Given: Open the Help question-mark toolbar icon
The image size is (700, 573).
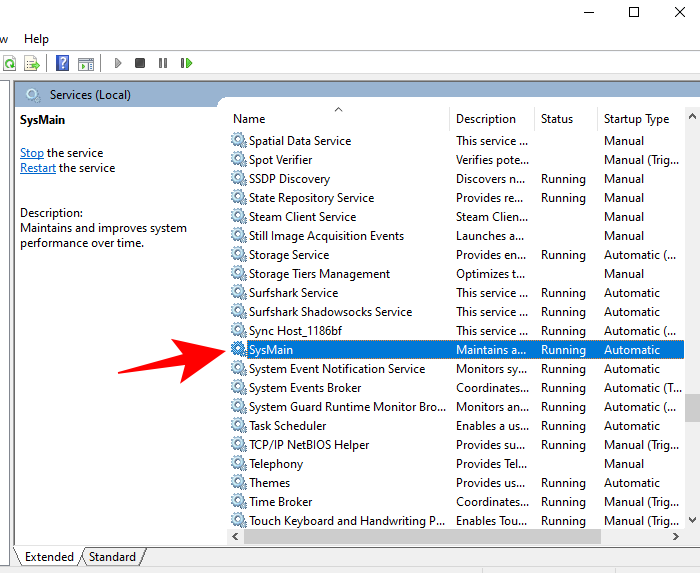Looking at the screenshot, I should point(62,63).
